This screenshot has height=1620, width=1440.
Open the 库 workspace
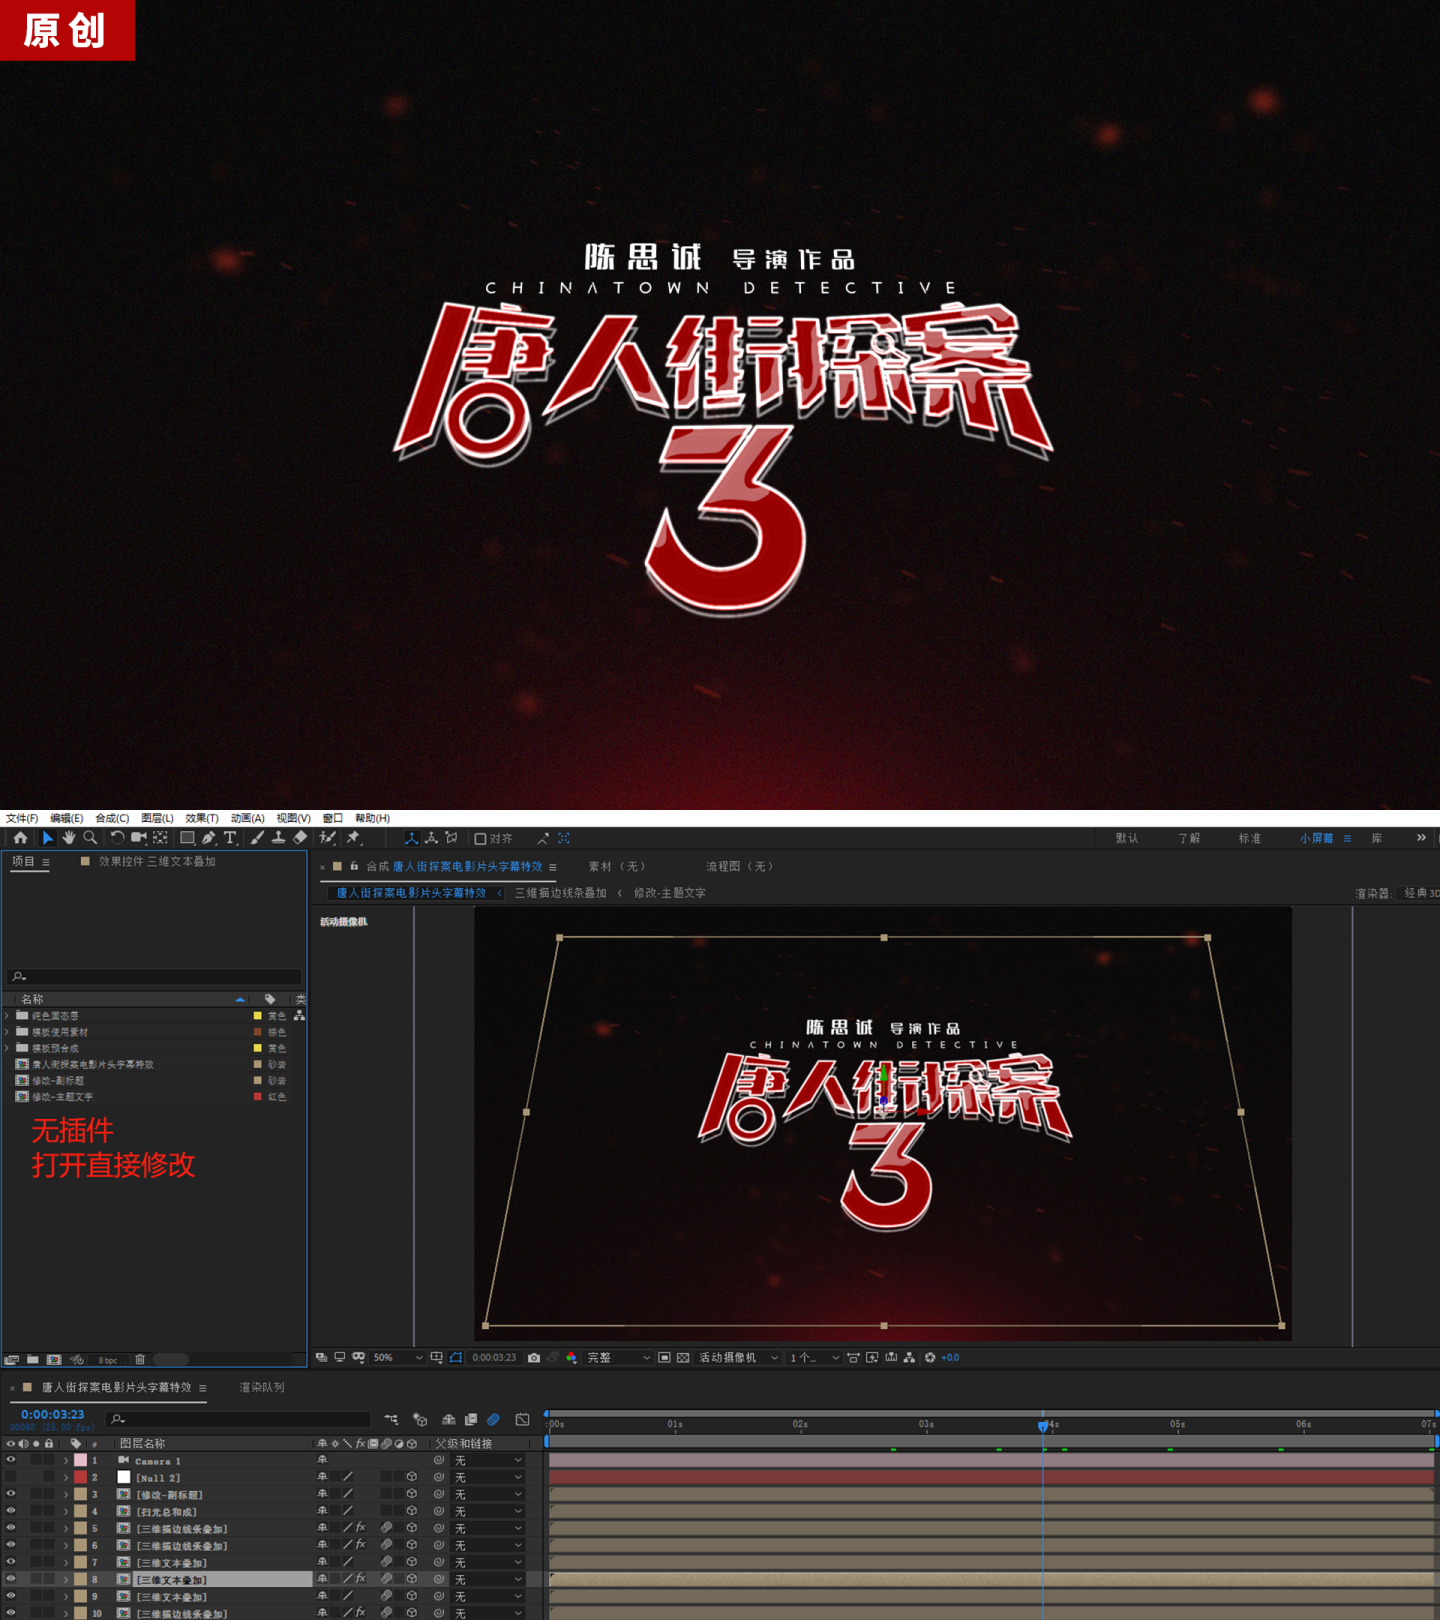tap(1377, 838)
